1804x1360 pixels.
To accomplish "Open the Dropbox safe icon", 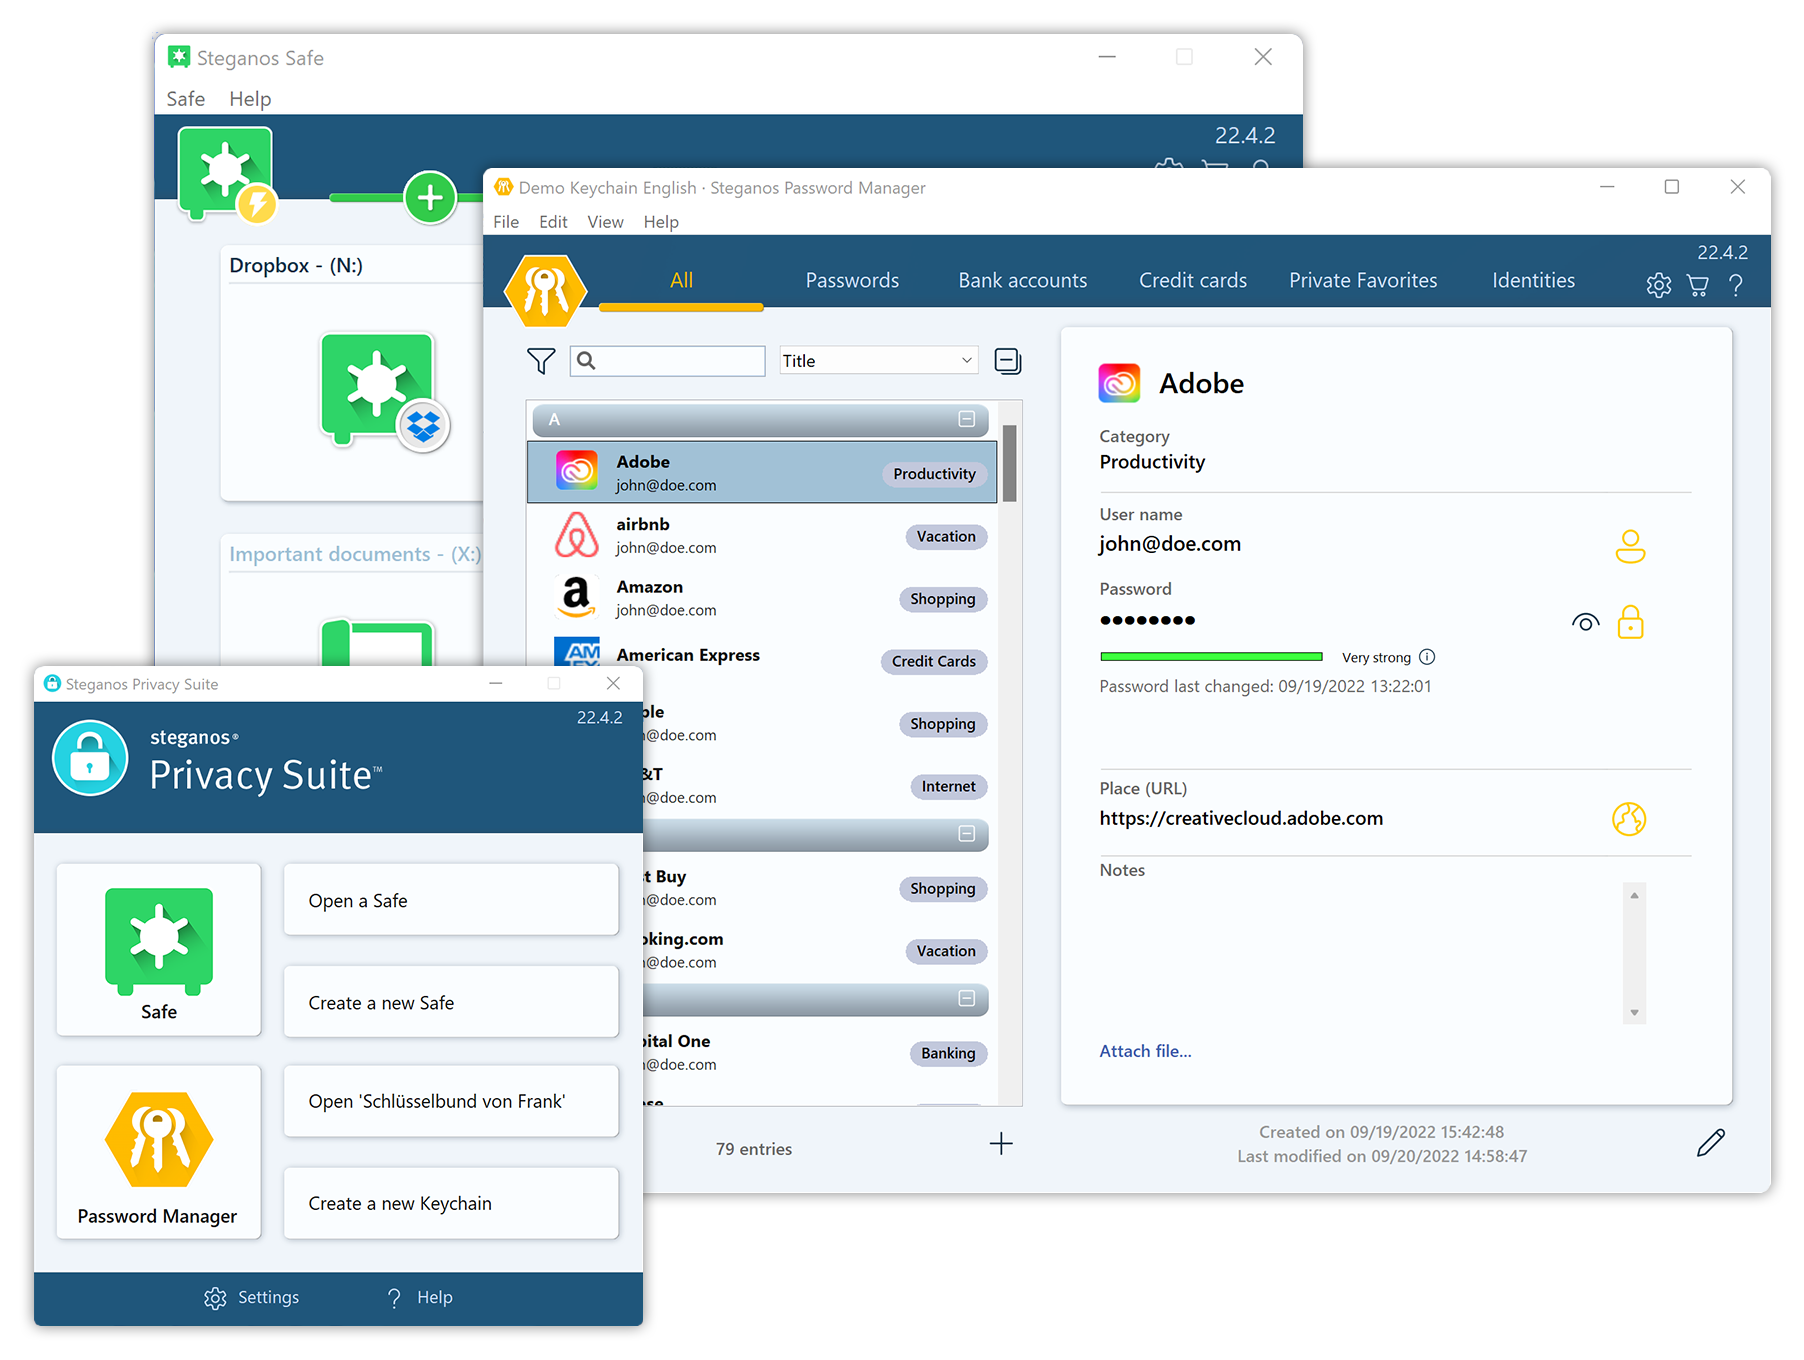I will pos(384,391).
